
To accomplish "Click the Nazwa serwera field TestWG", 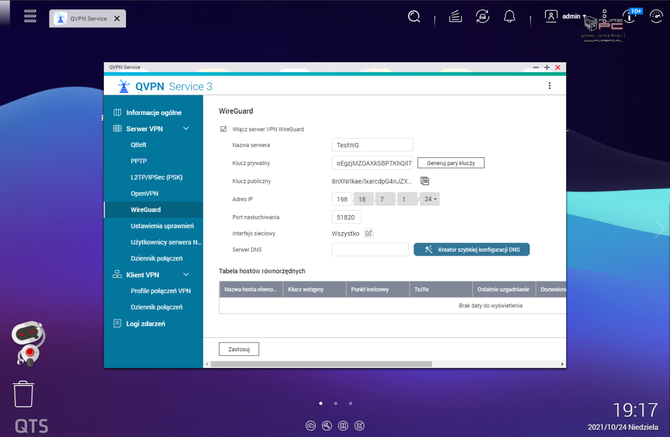I will coord(372,145).
